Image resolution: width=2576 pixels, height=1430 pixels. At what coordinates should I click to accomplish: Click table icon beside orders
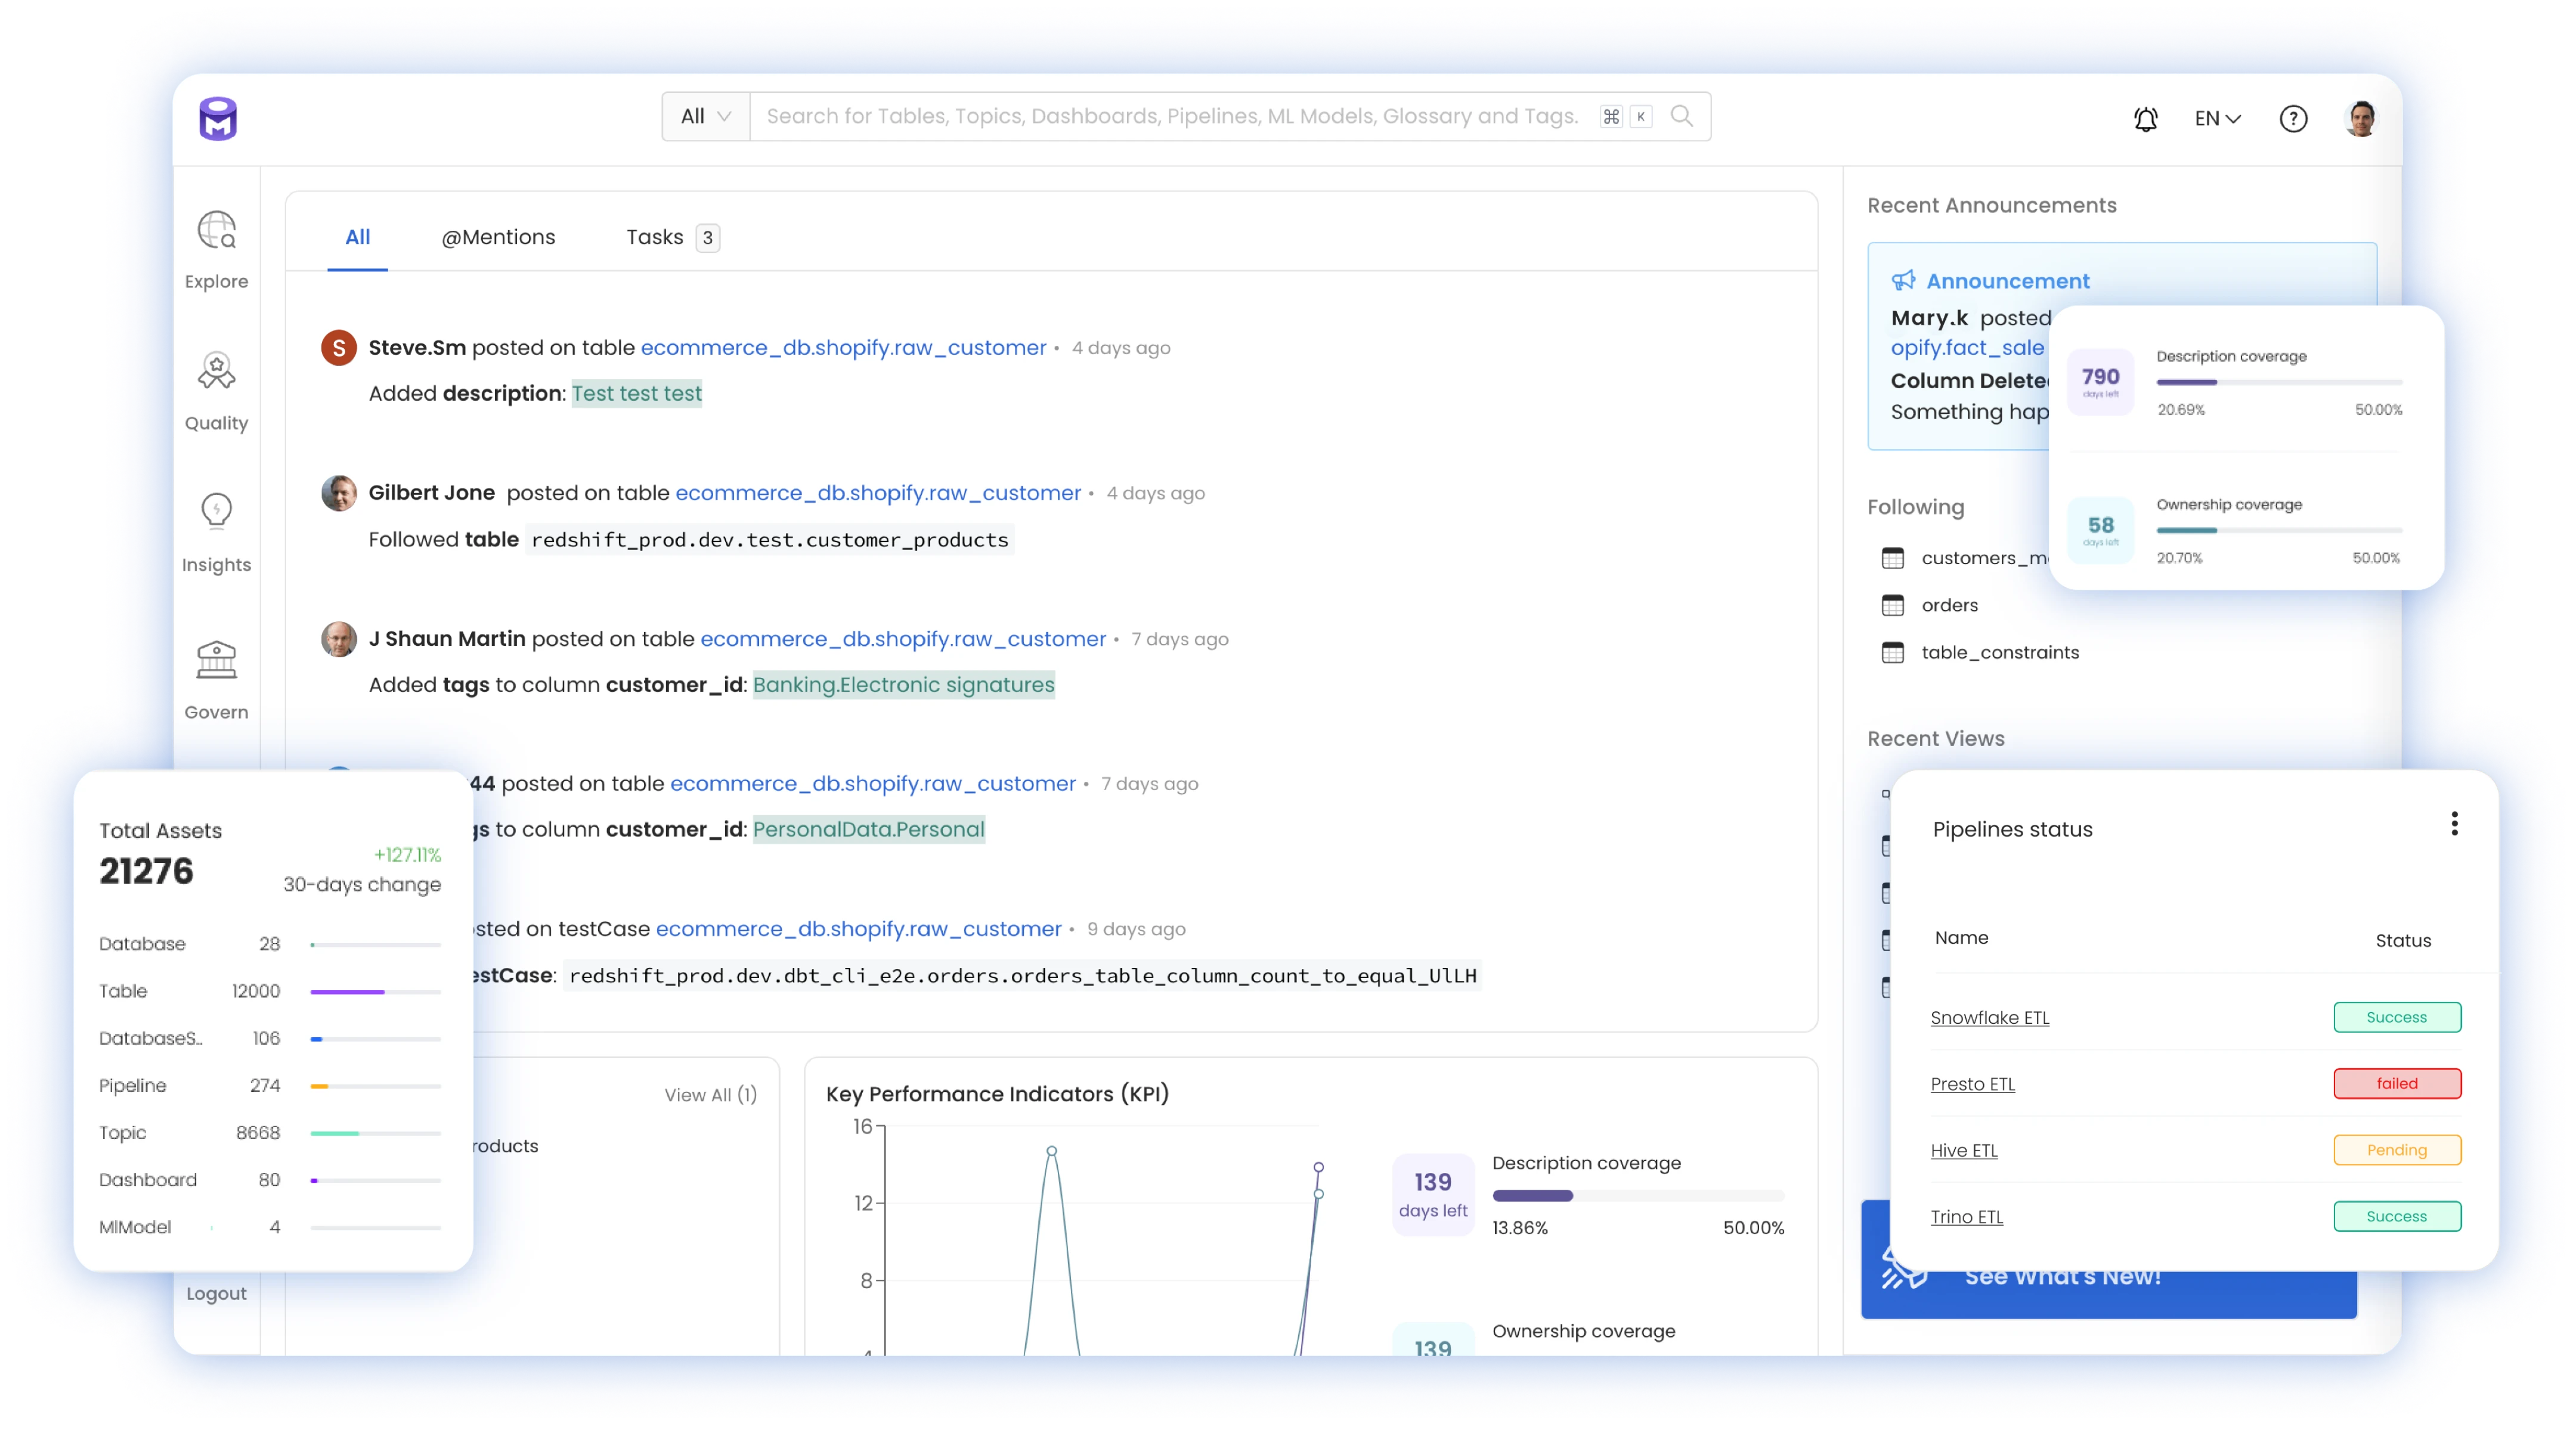[1892, 604]
